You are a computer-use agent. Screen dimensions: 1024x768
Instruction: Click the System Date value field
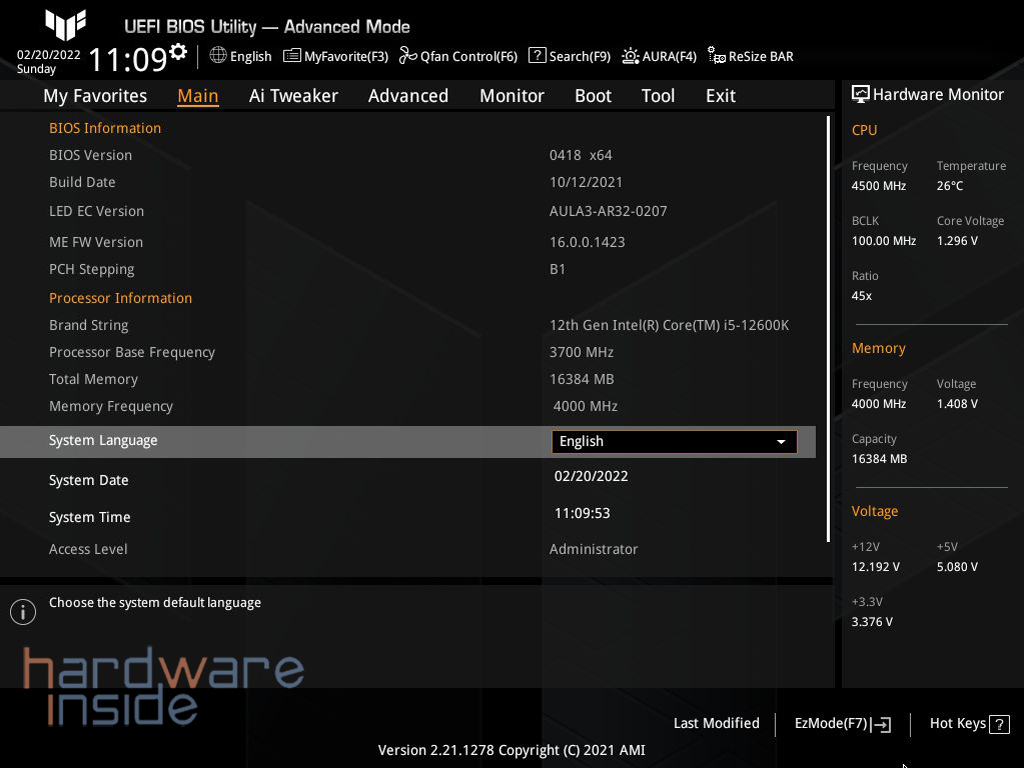(x=591, y=476)
